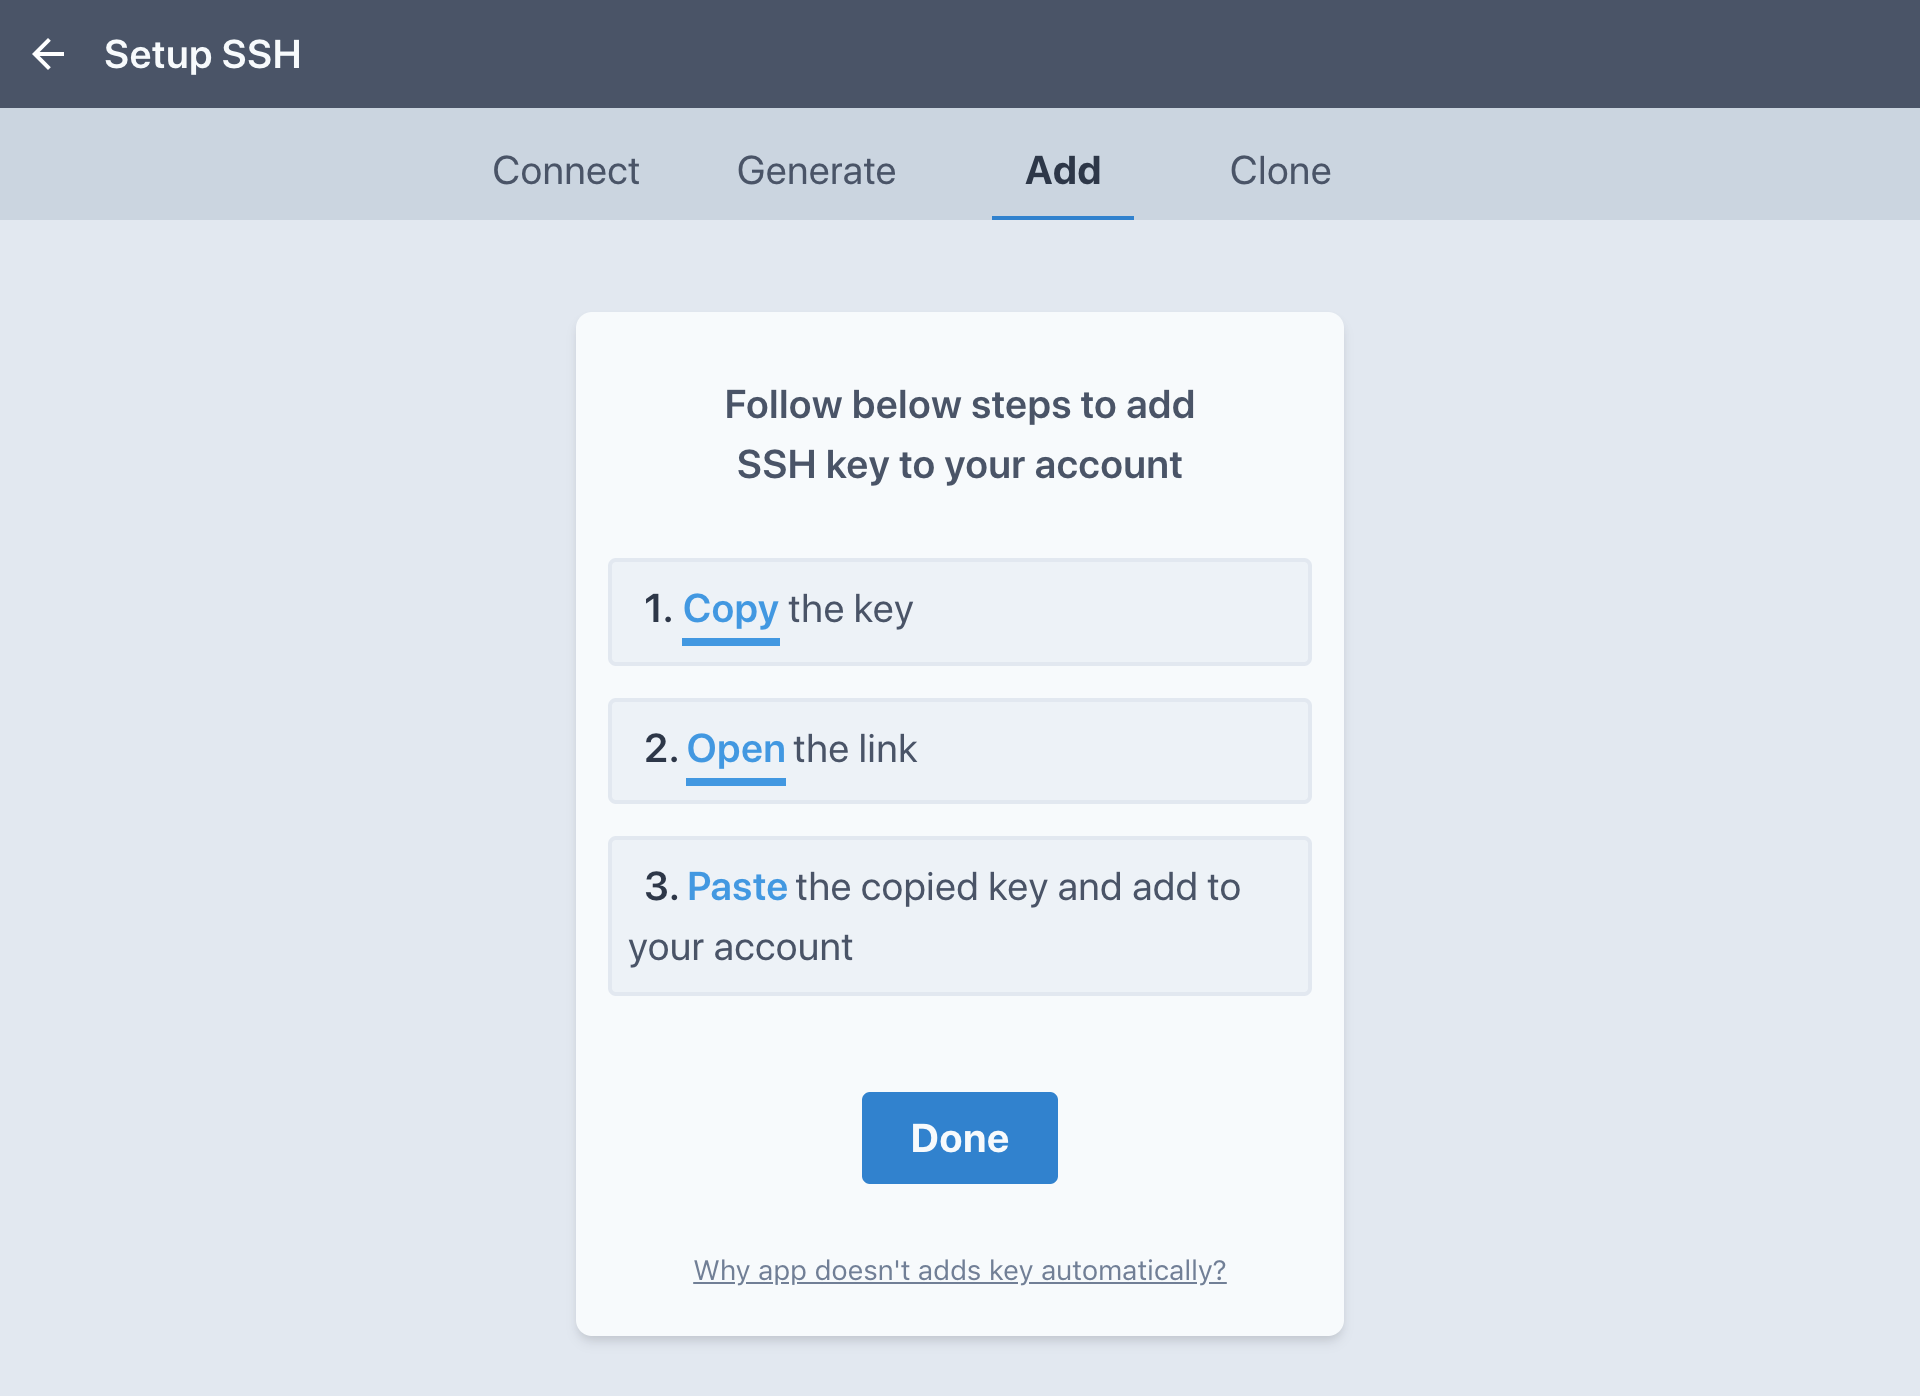Select step 1 card 'Copy the key'
This screenshot has width=1920, height=1396.
click(x=959, y=611)
